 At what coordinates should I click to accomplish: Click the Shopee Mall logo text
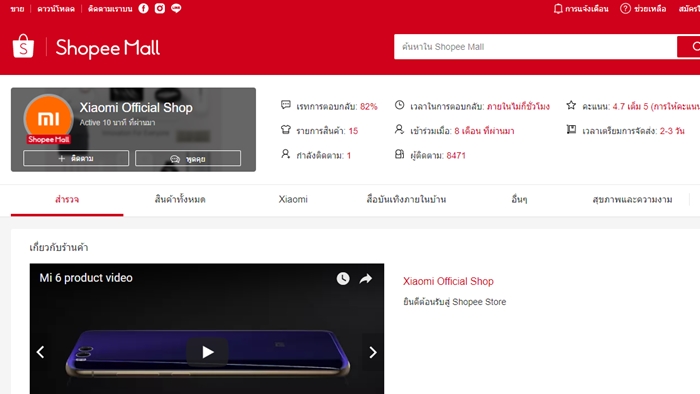108,48
